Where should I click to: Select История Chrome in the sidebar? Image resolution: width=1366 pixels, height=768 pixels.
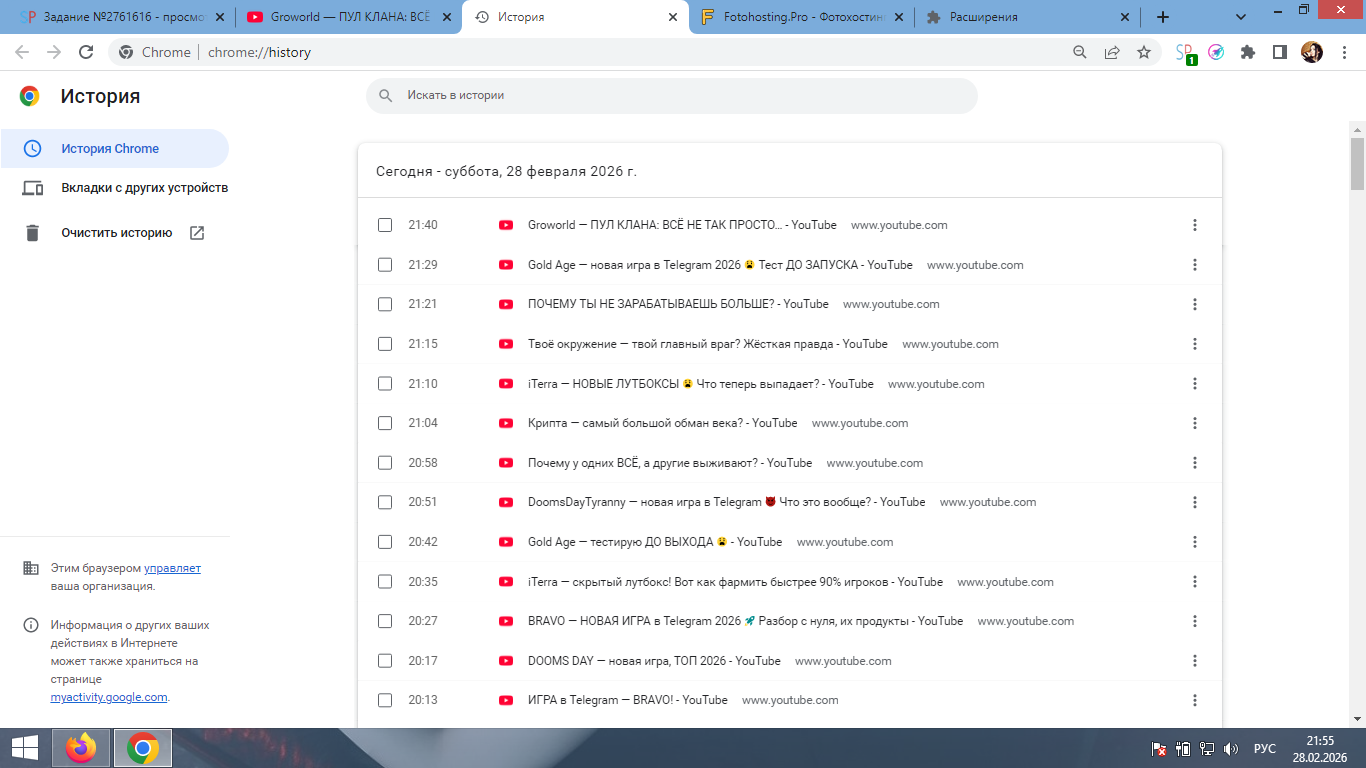pos(114,149)
